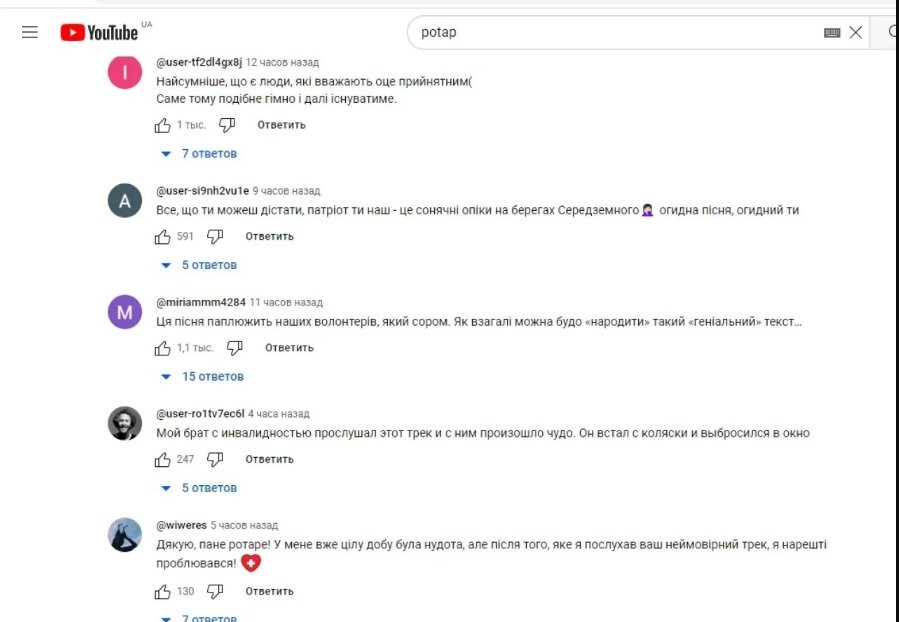Like the comment by @miriammm4284
The width and height of the screenshot is (899, 622).
pyautogui.click(x=163, y=348)
